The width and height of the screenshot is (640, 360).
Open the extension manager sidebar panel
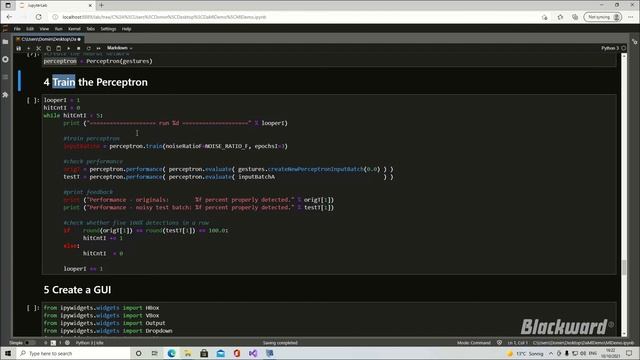(5, 95)
